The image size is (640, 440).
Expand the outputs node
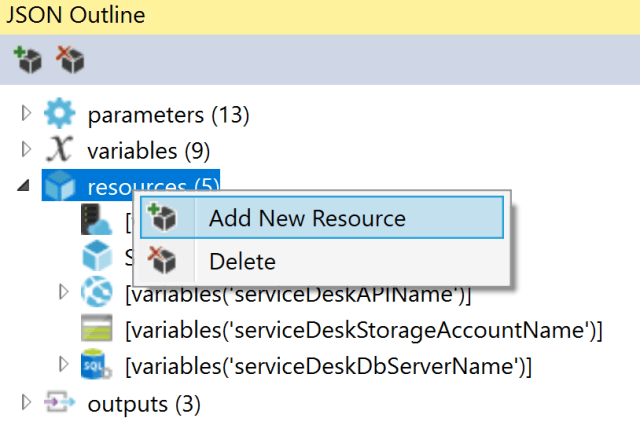click(x=27, y=403)
